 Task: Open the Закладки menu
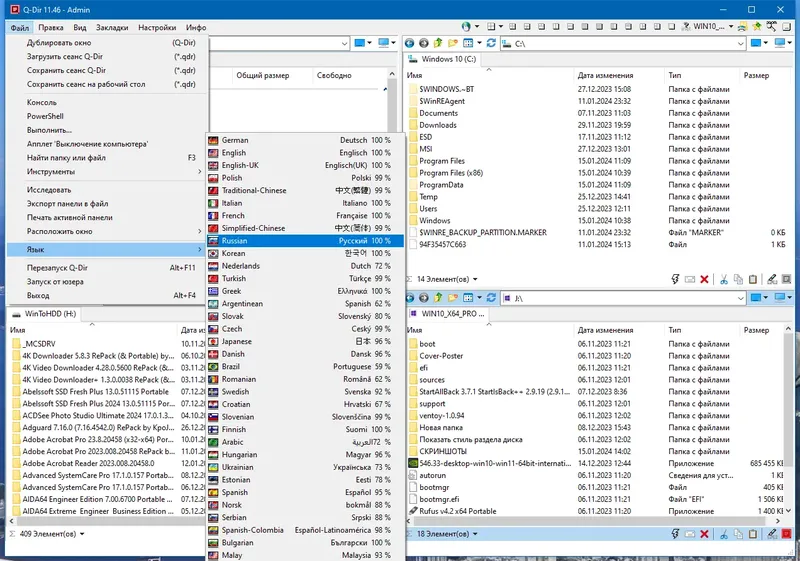pyautogui.click(x=112, y=28)
